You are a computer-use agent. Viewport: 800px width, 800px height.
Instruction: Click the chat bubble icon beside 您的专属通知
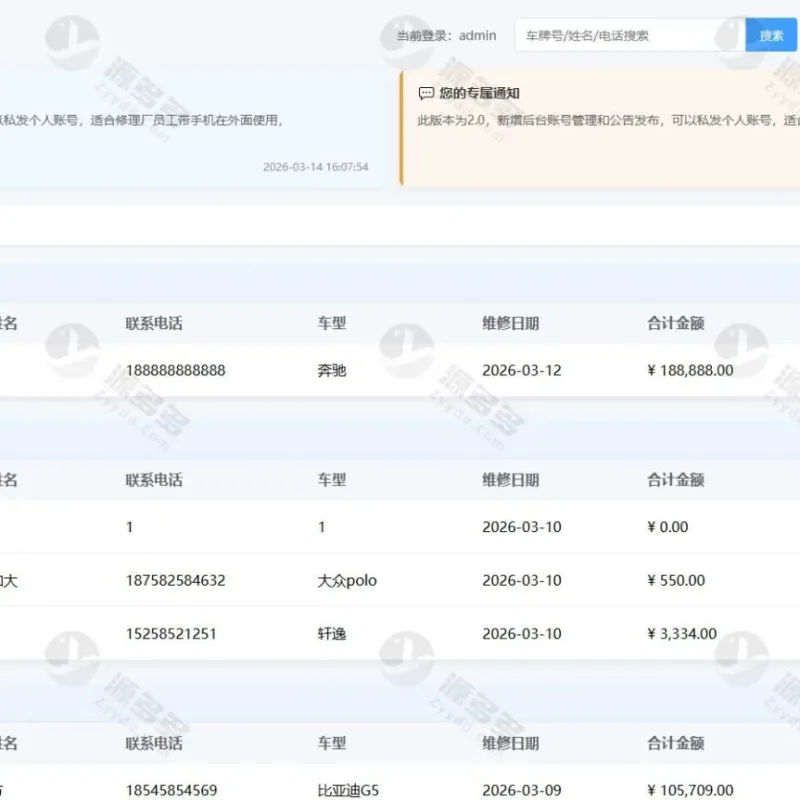pyautogui.click(x=426, y=93)
